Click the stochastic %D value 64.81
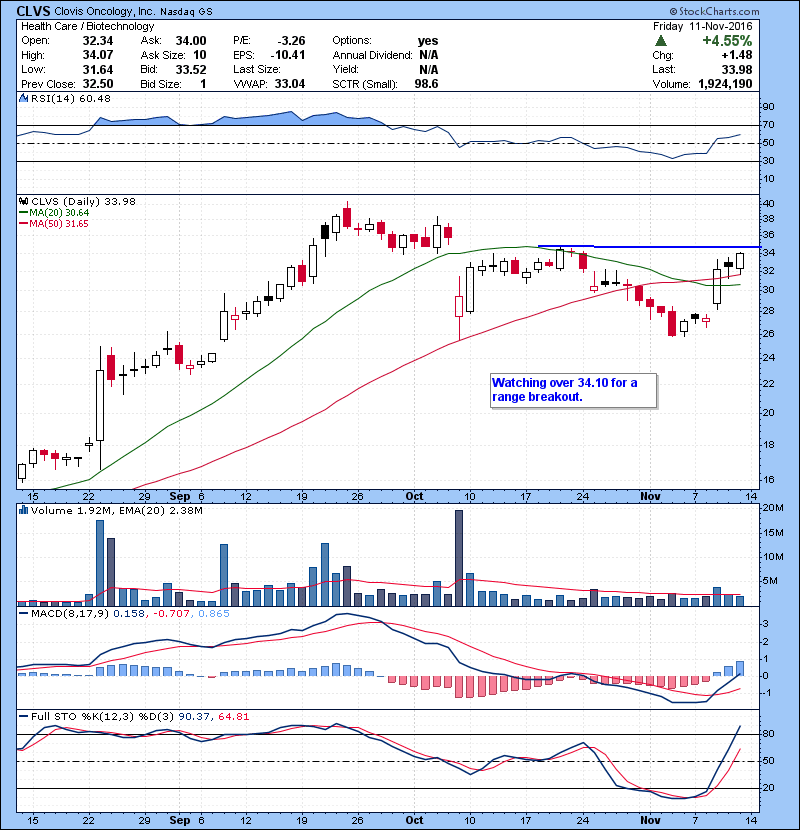This screenshot has height=830, width=800. point(233,716)
